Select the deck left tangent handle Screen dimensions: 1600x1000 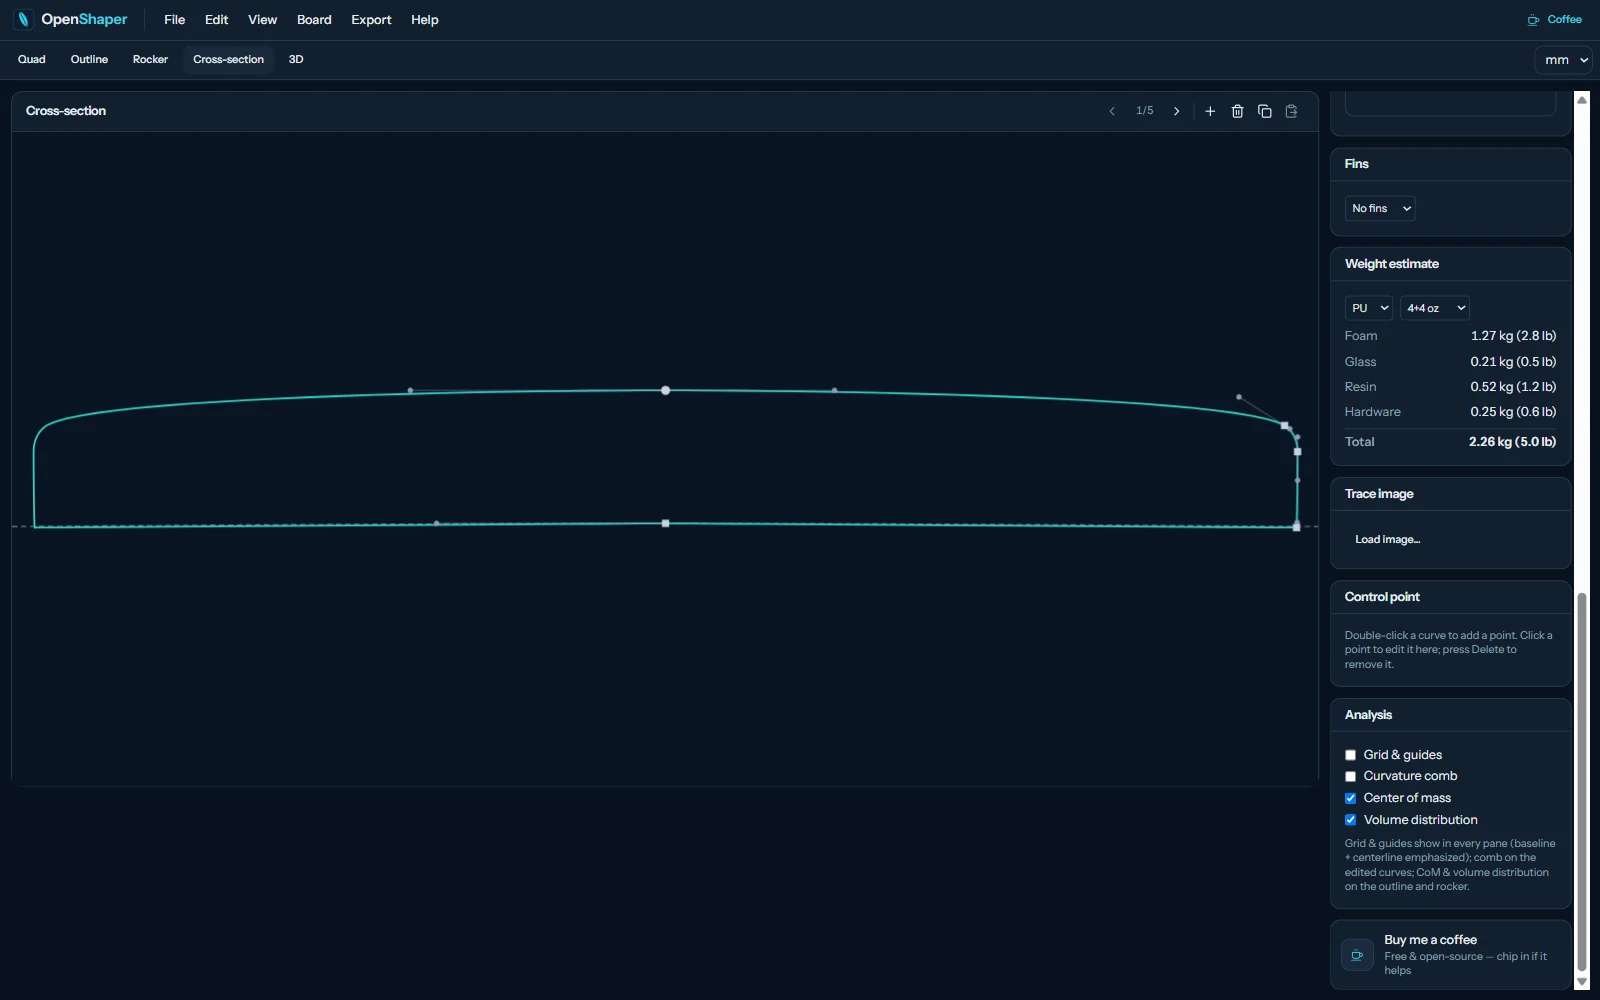[x=410, y=390]
